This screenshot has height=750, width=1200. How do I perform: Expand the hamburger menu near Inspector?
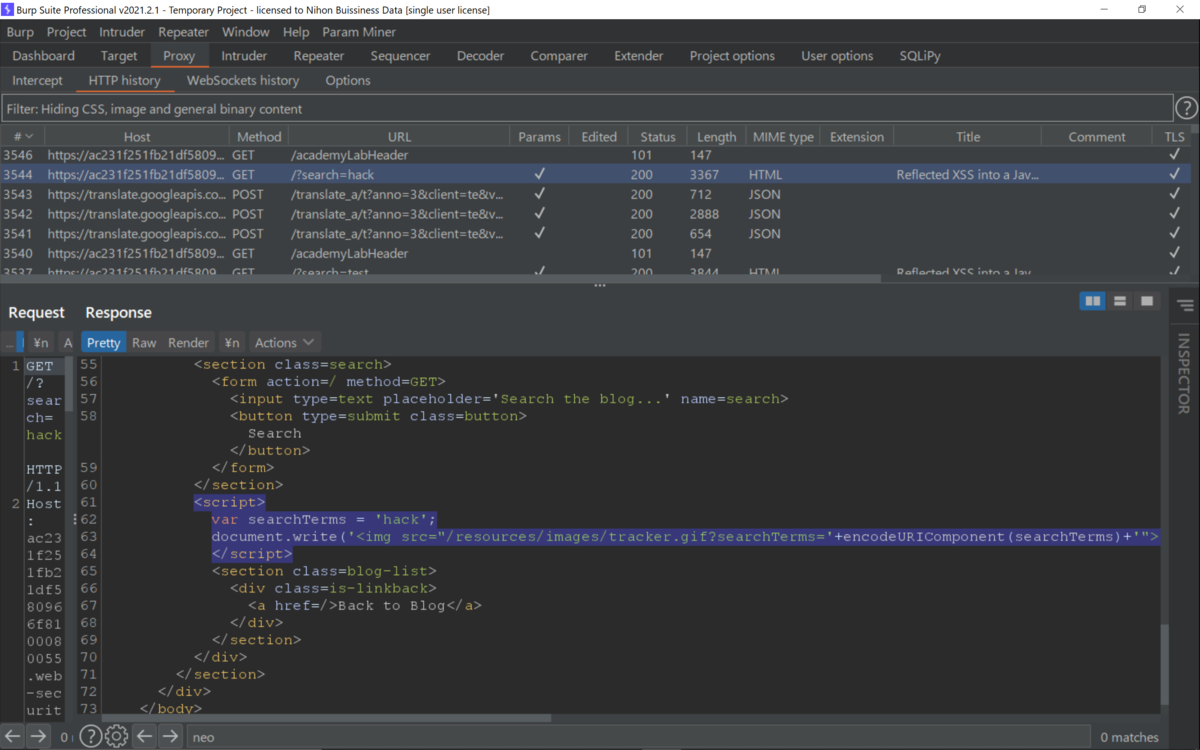pyautogui.click(x=1184, y=306)
